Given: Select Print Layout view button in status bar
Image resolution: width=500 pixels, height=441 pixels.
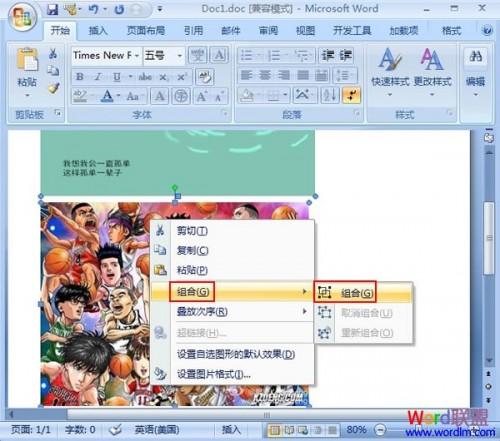Looking at the screenshot, I should coord(274,430).
